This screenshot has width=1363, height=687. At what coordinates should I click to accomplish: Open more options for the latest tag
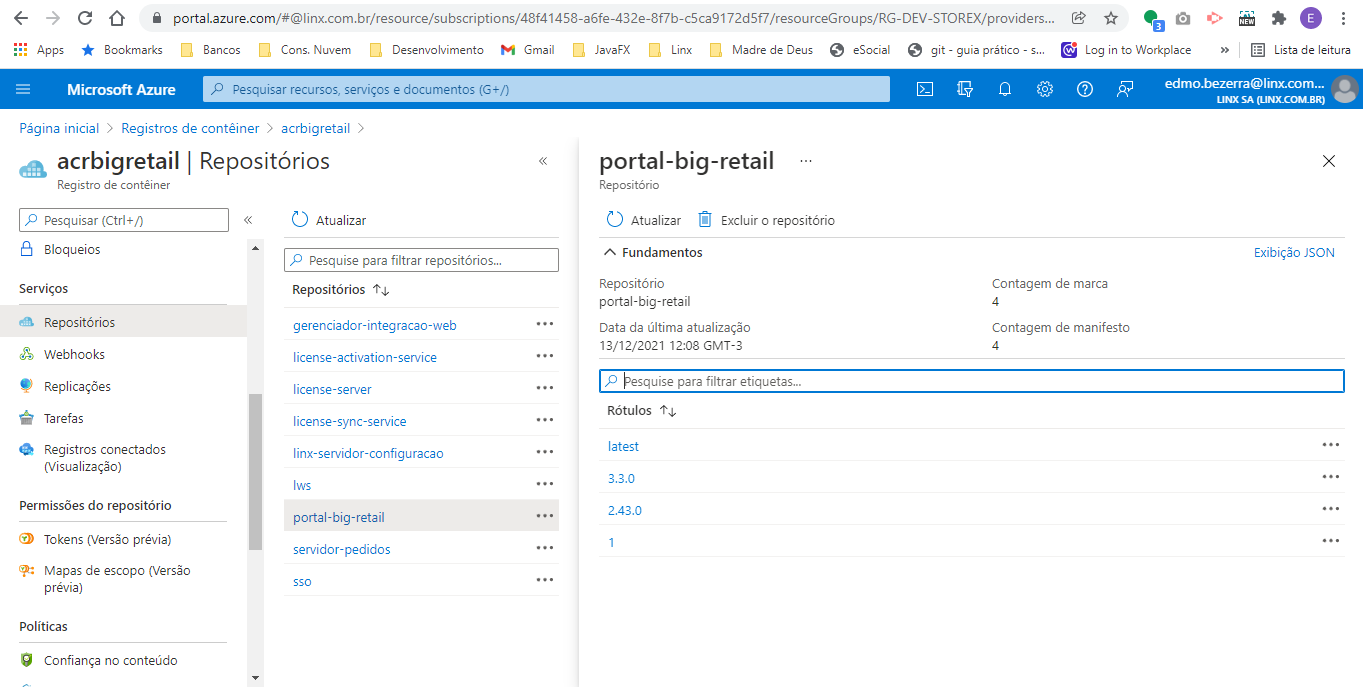(x=1330, y=445)
